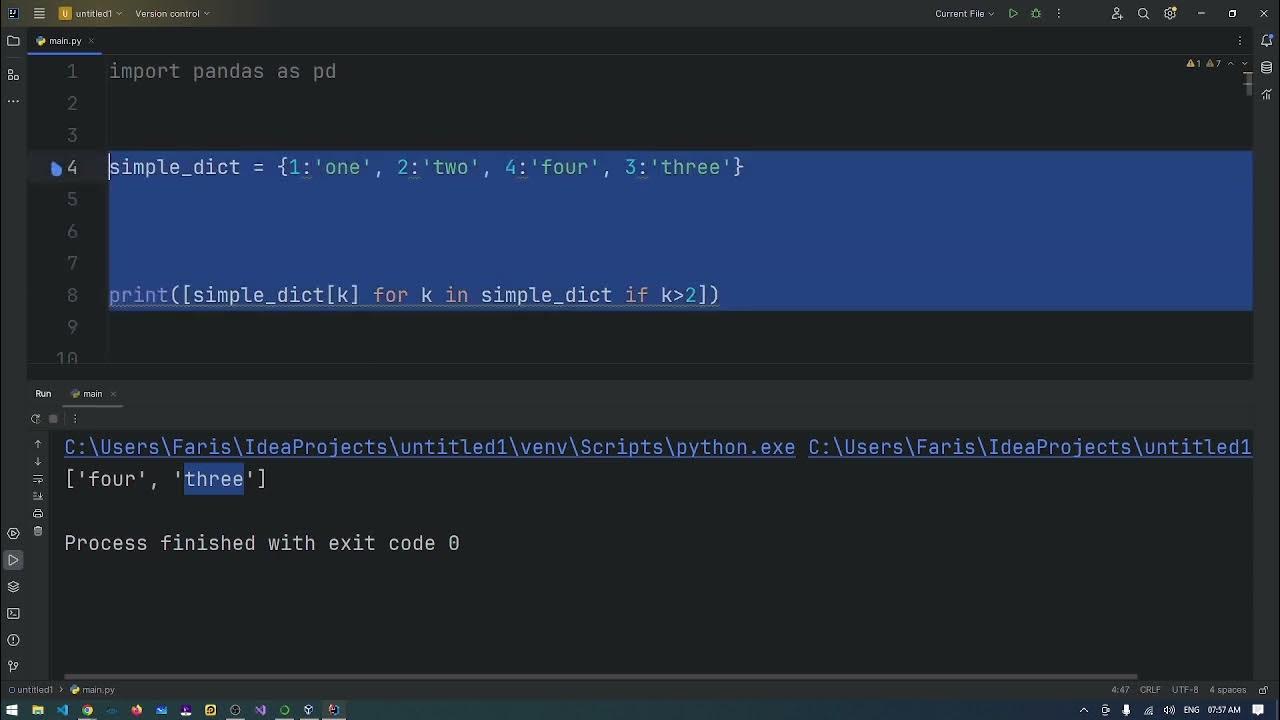Close the main.py editor tab

(x=91, y=41)
